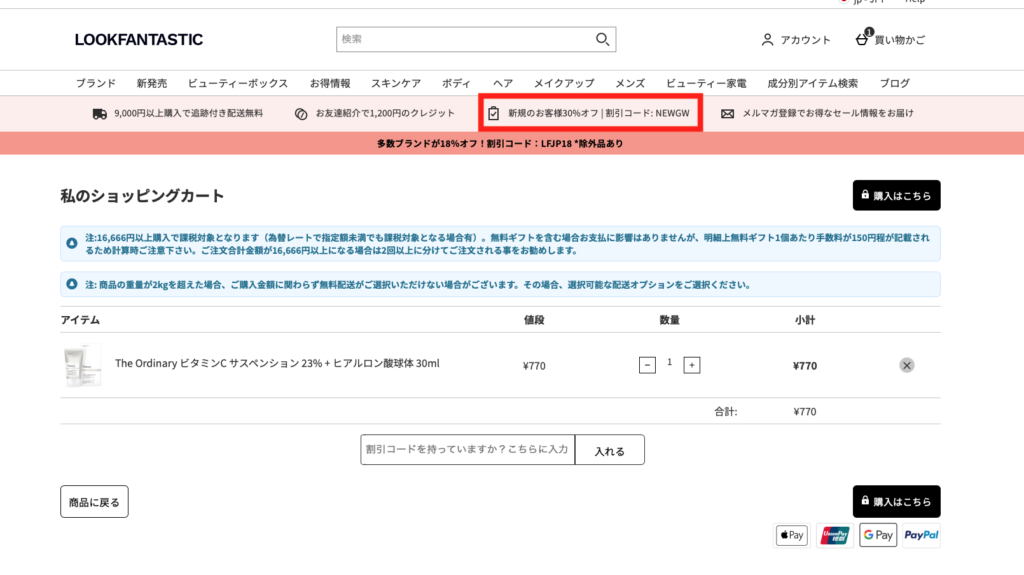Open the ビューティー家電 menu

tap(705, 83)
